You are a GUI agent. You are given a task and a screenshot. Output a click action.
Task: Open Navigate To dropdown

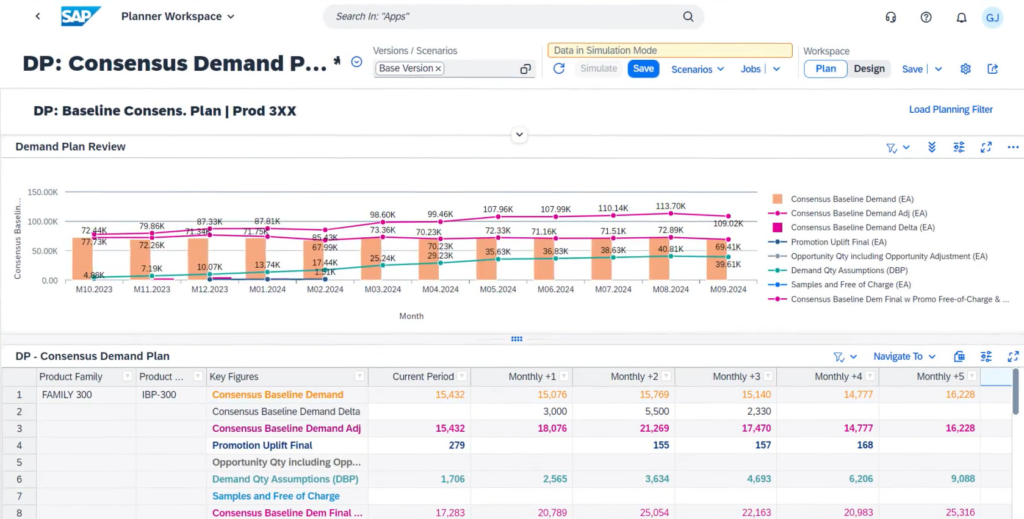click(x=904, y=356)
